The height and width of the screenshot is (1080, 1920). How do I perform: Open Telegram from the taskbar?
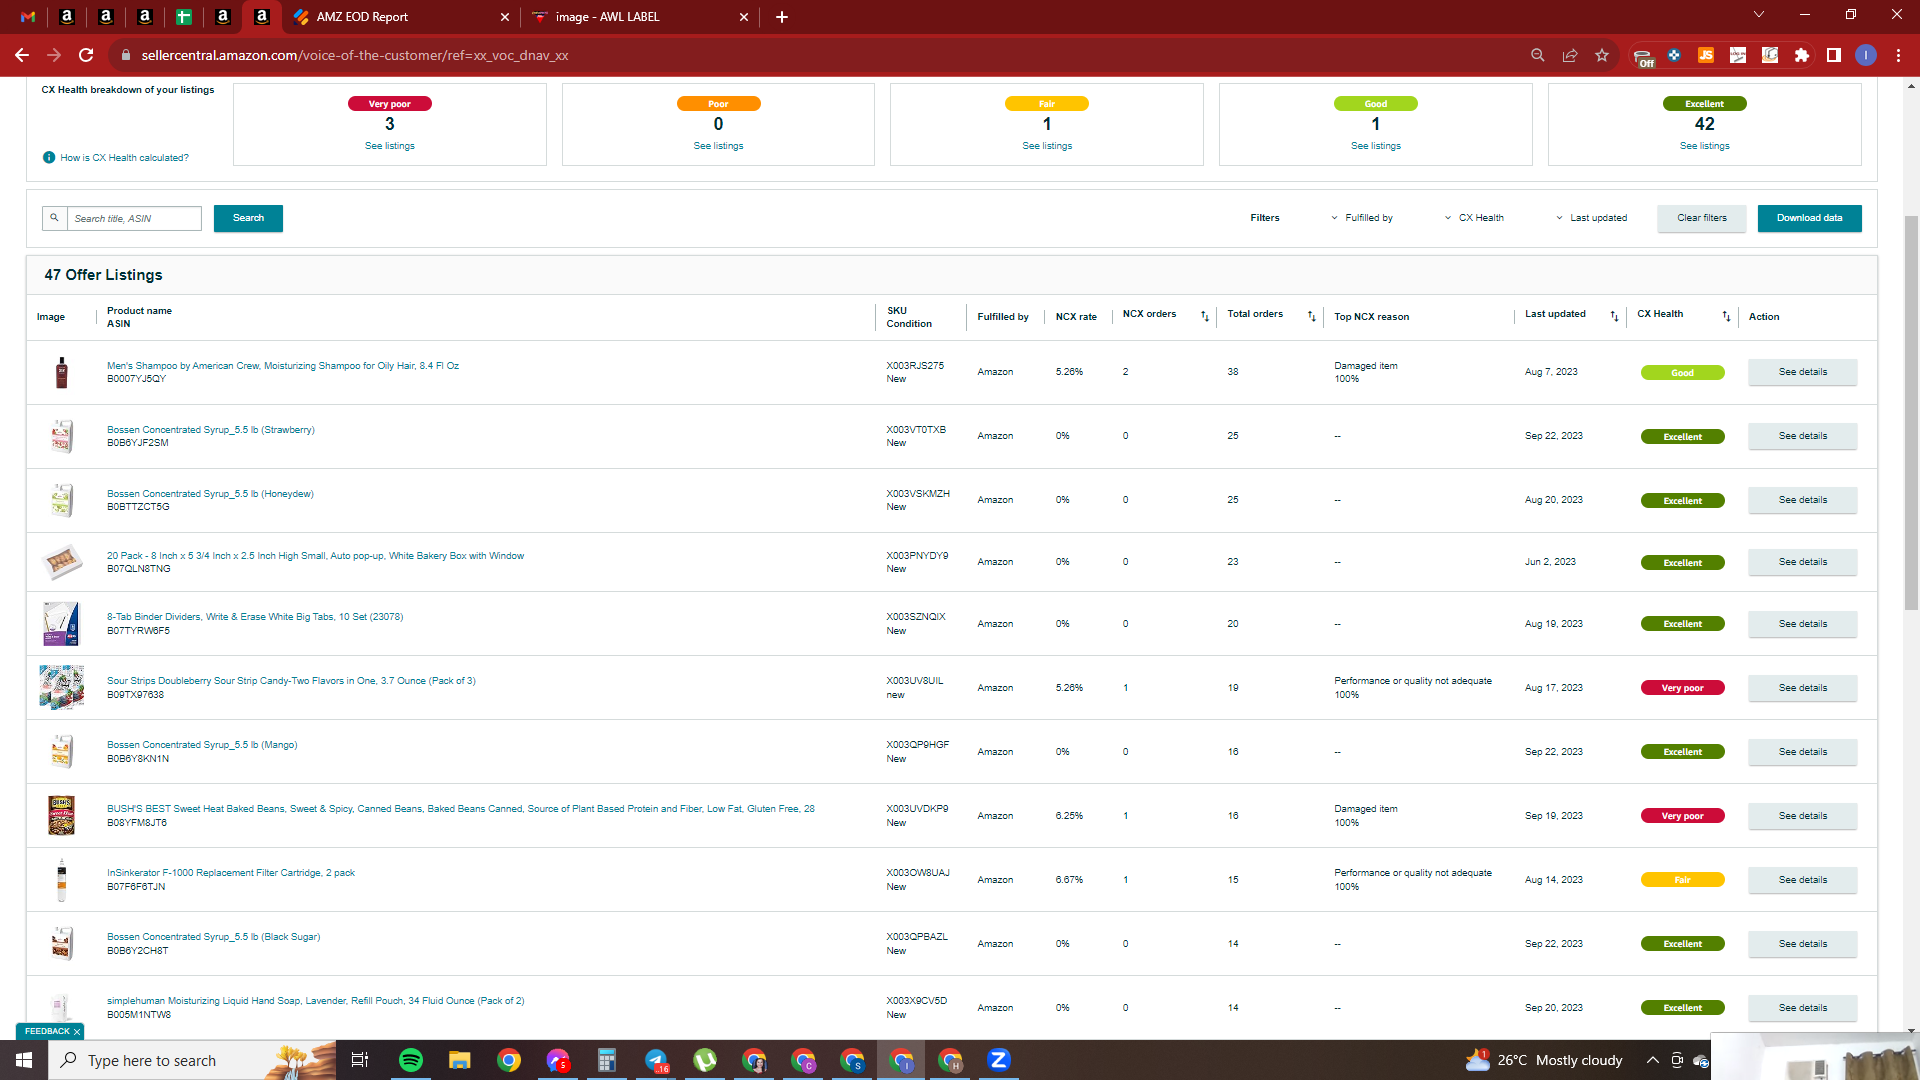tap(656, 1060)
